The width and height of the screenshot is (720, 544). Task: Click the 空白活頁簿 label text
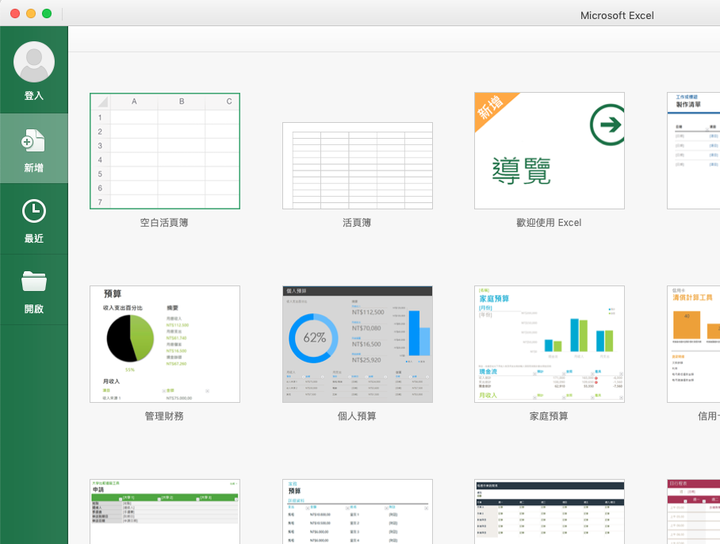pos(164,223)
